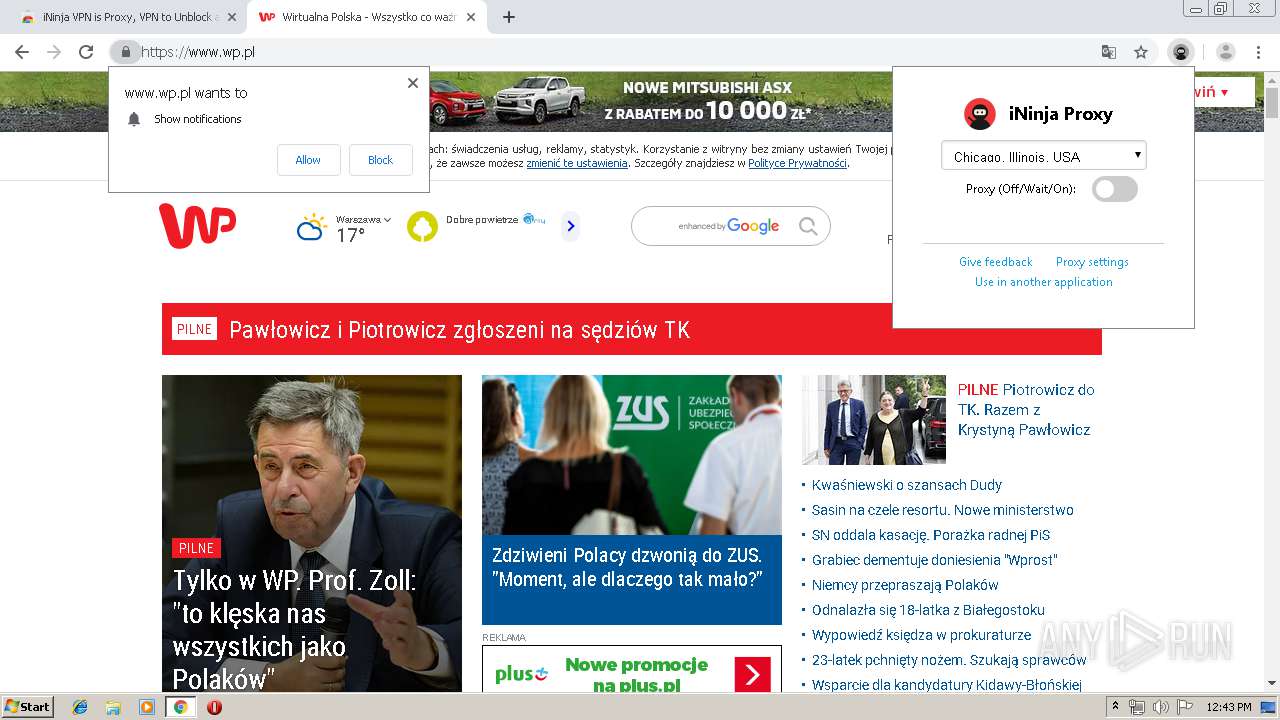Close the Wirtualna Polska tab
This screenshot has height=720, width=1280.
471,17
